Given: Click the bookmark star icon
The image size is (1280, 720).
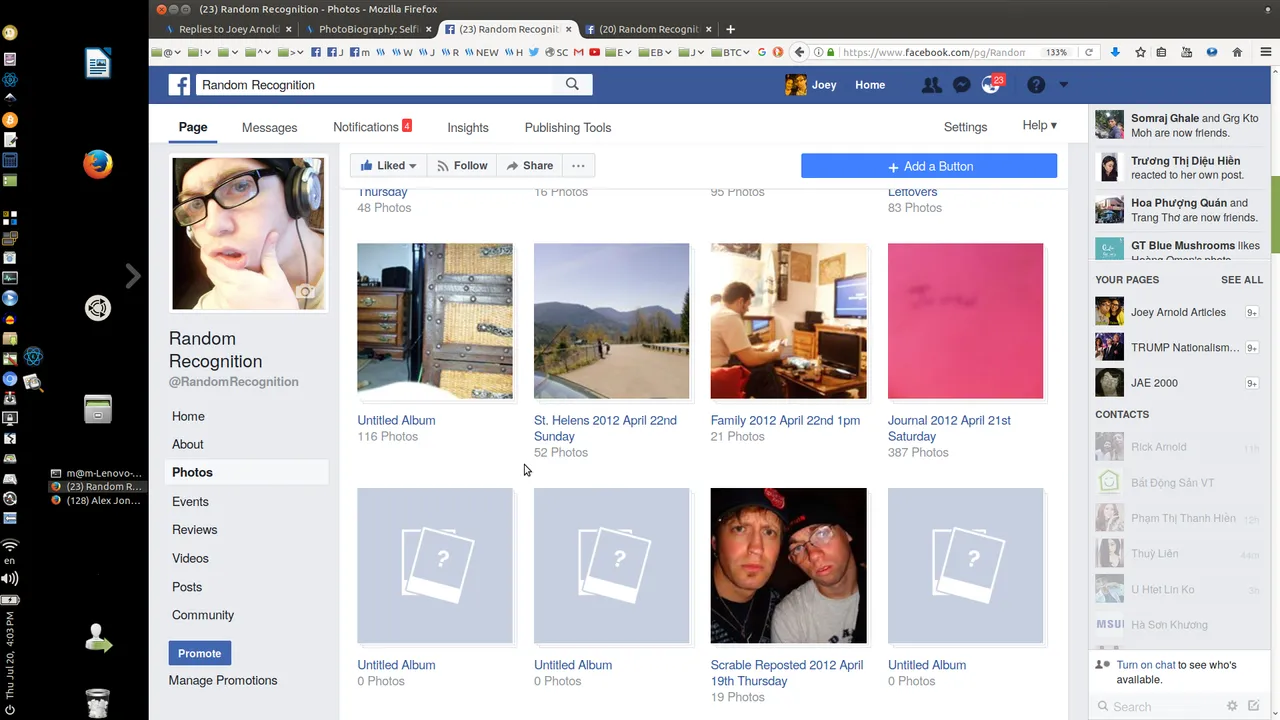Looking at the screenshot, I should pyautogui.click(x=1140, y=52).
